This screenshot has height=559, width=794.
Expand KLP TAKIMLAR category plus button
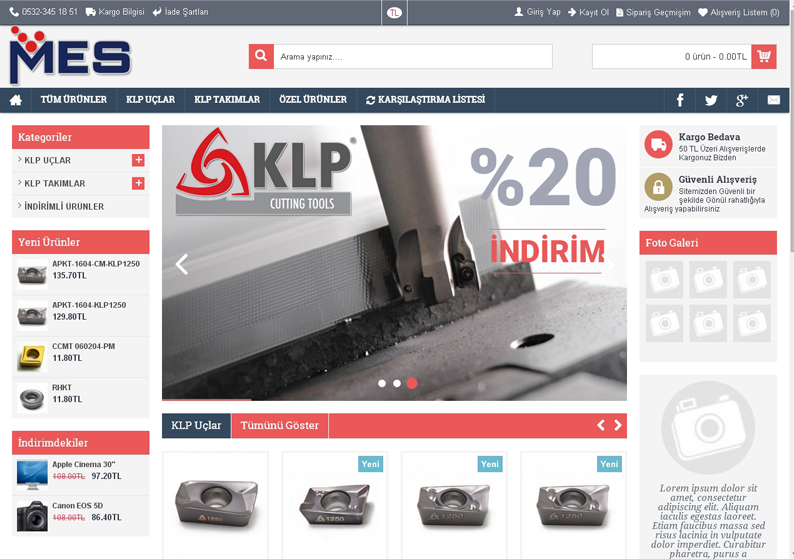(138, 183)
